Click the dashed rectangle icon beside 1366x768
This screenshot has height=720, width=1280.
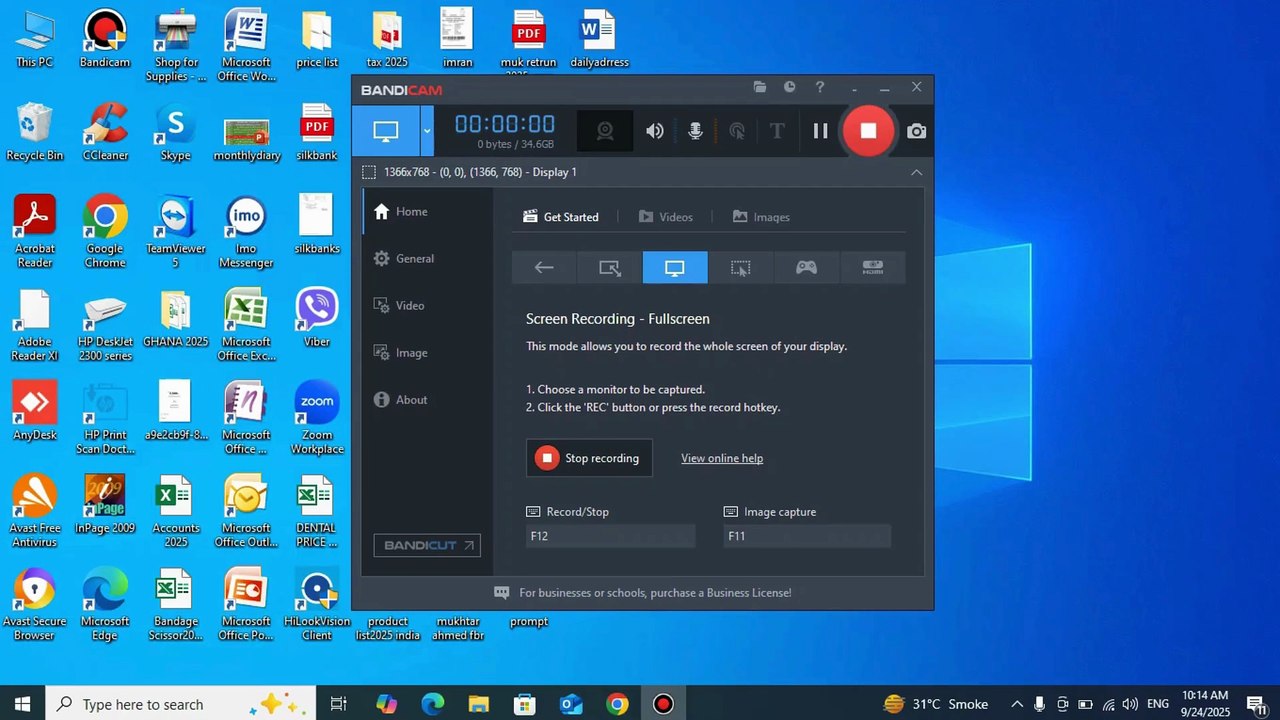[x=369, y=172]
